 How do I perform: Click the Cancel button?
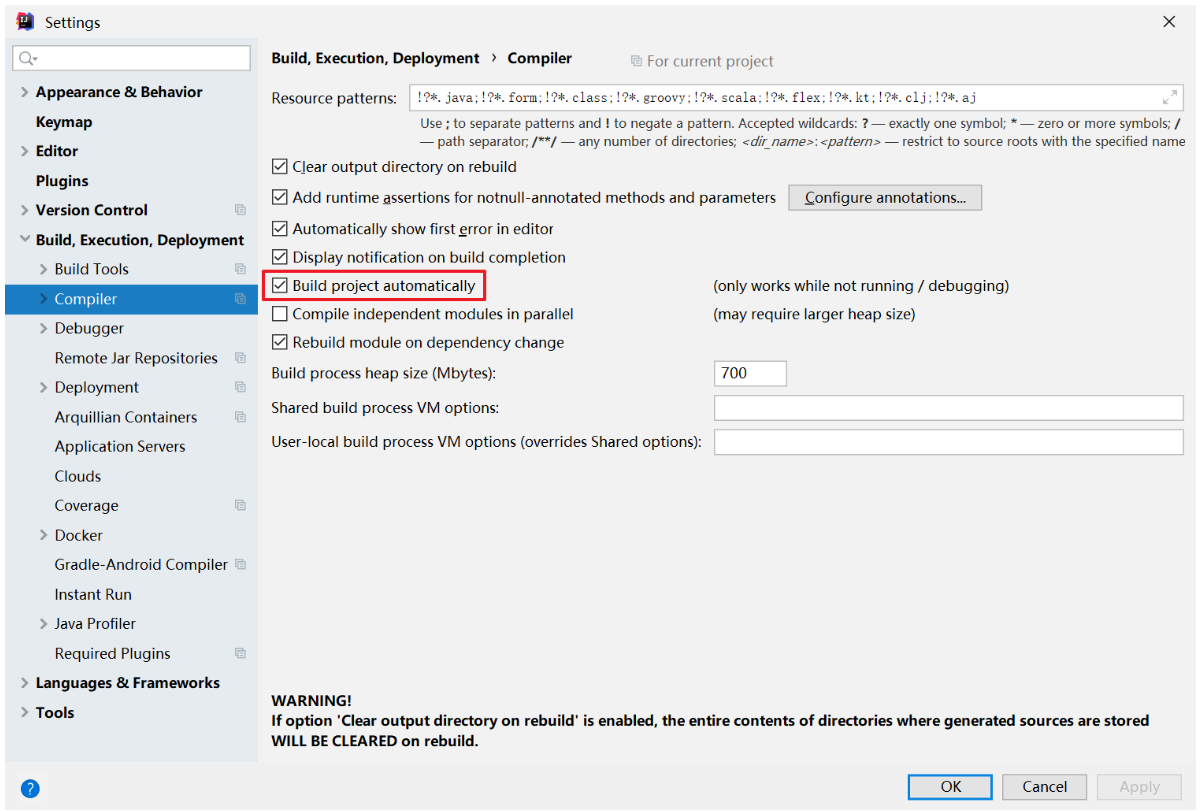click(x=1044, y=787)
